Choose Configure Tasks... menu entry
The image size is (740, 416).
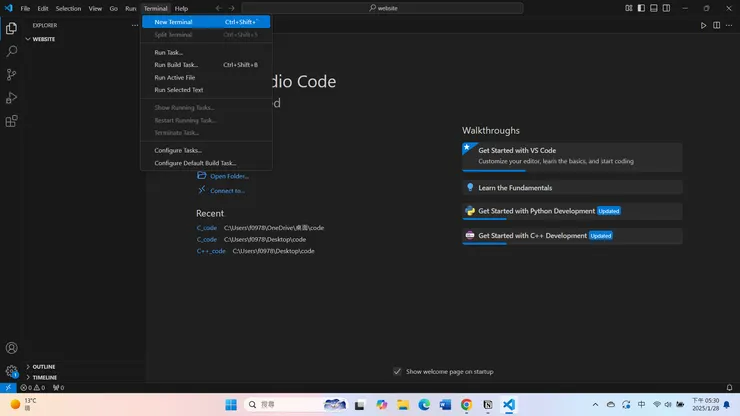pos(178,150)
